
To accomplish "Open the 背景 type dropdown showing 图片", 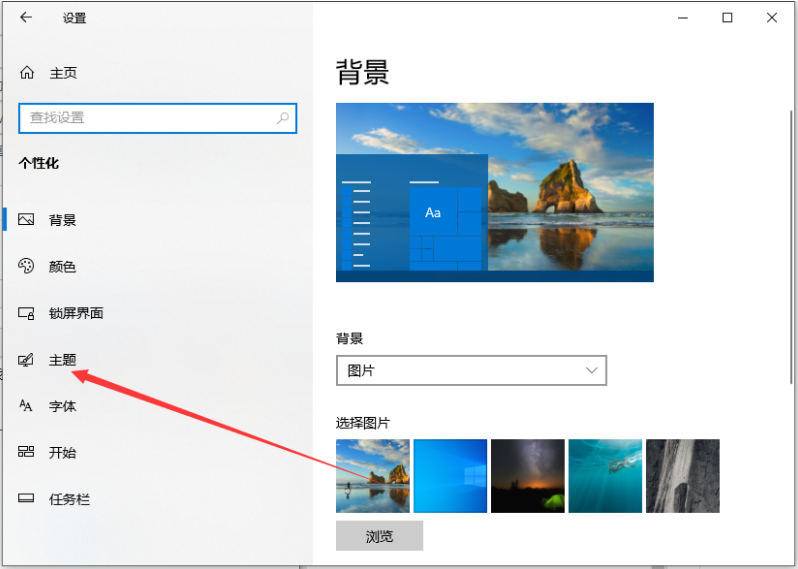I will click(471, 371).
